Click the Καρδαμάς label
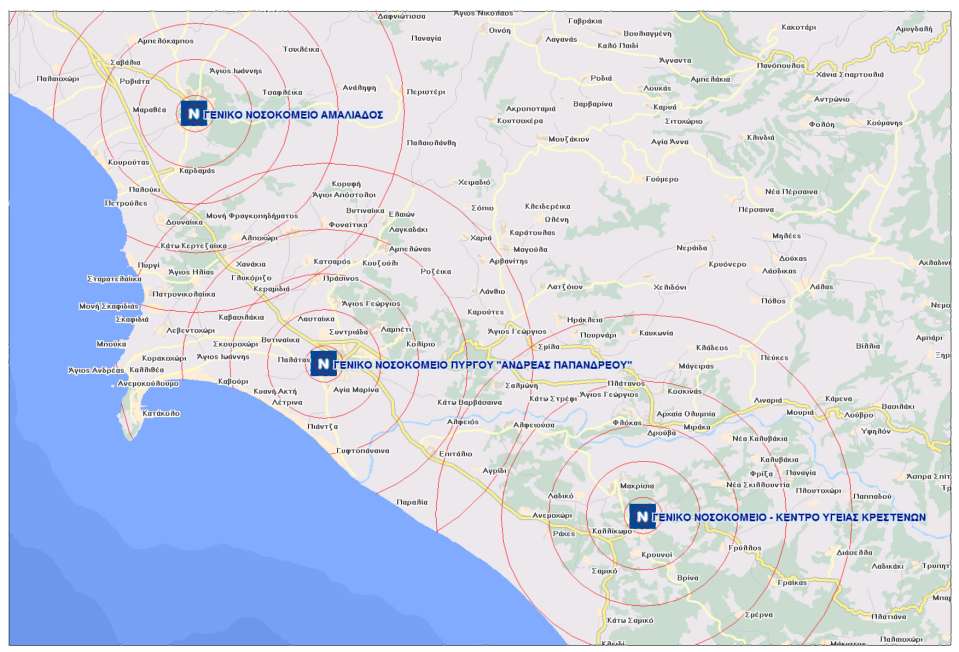Screen dimensions: 959x652 point(197,171)
